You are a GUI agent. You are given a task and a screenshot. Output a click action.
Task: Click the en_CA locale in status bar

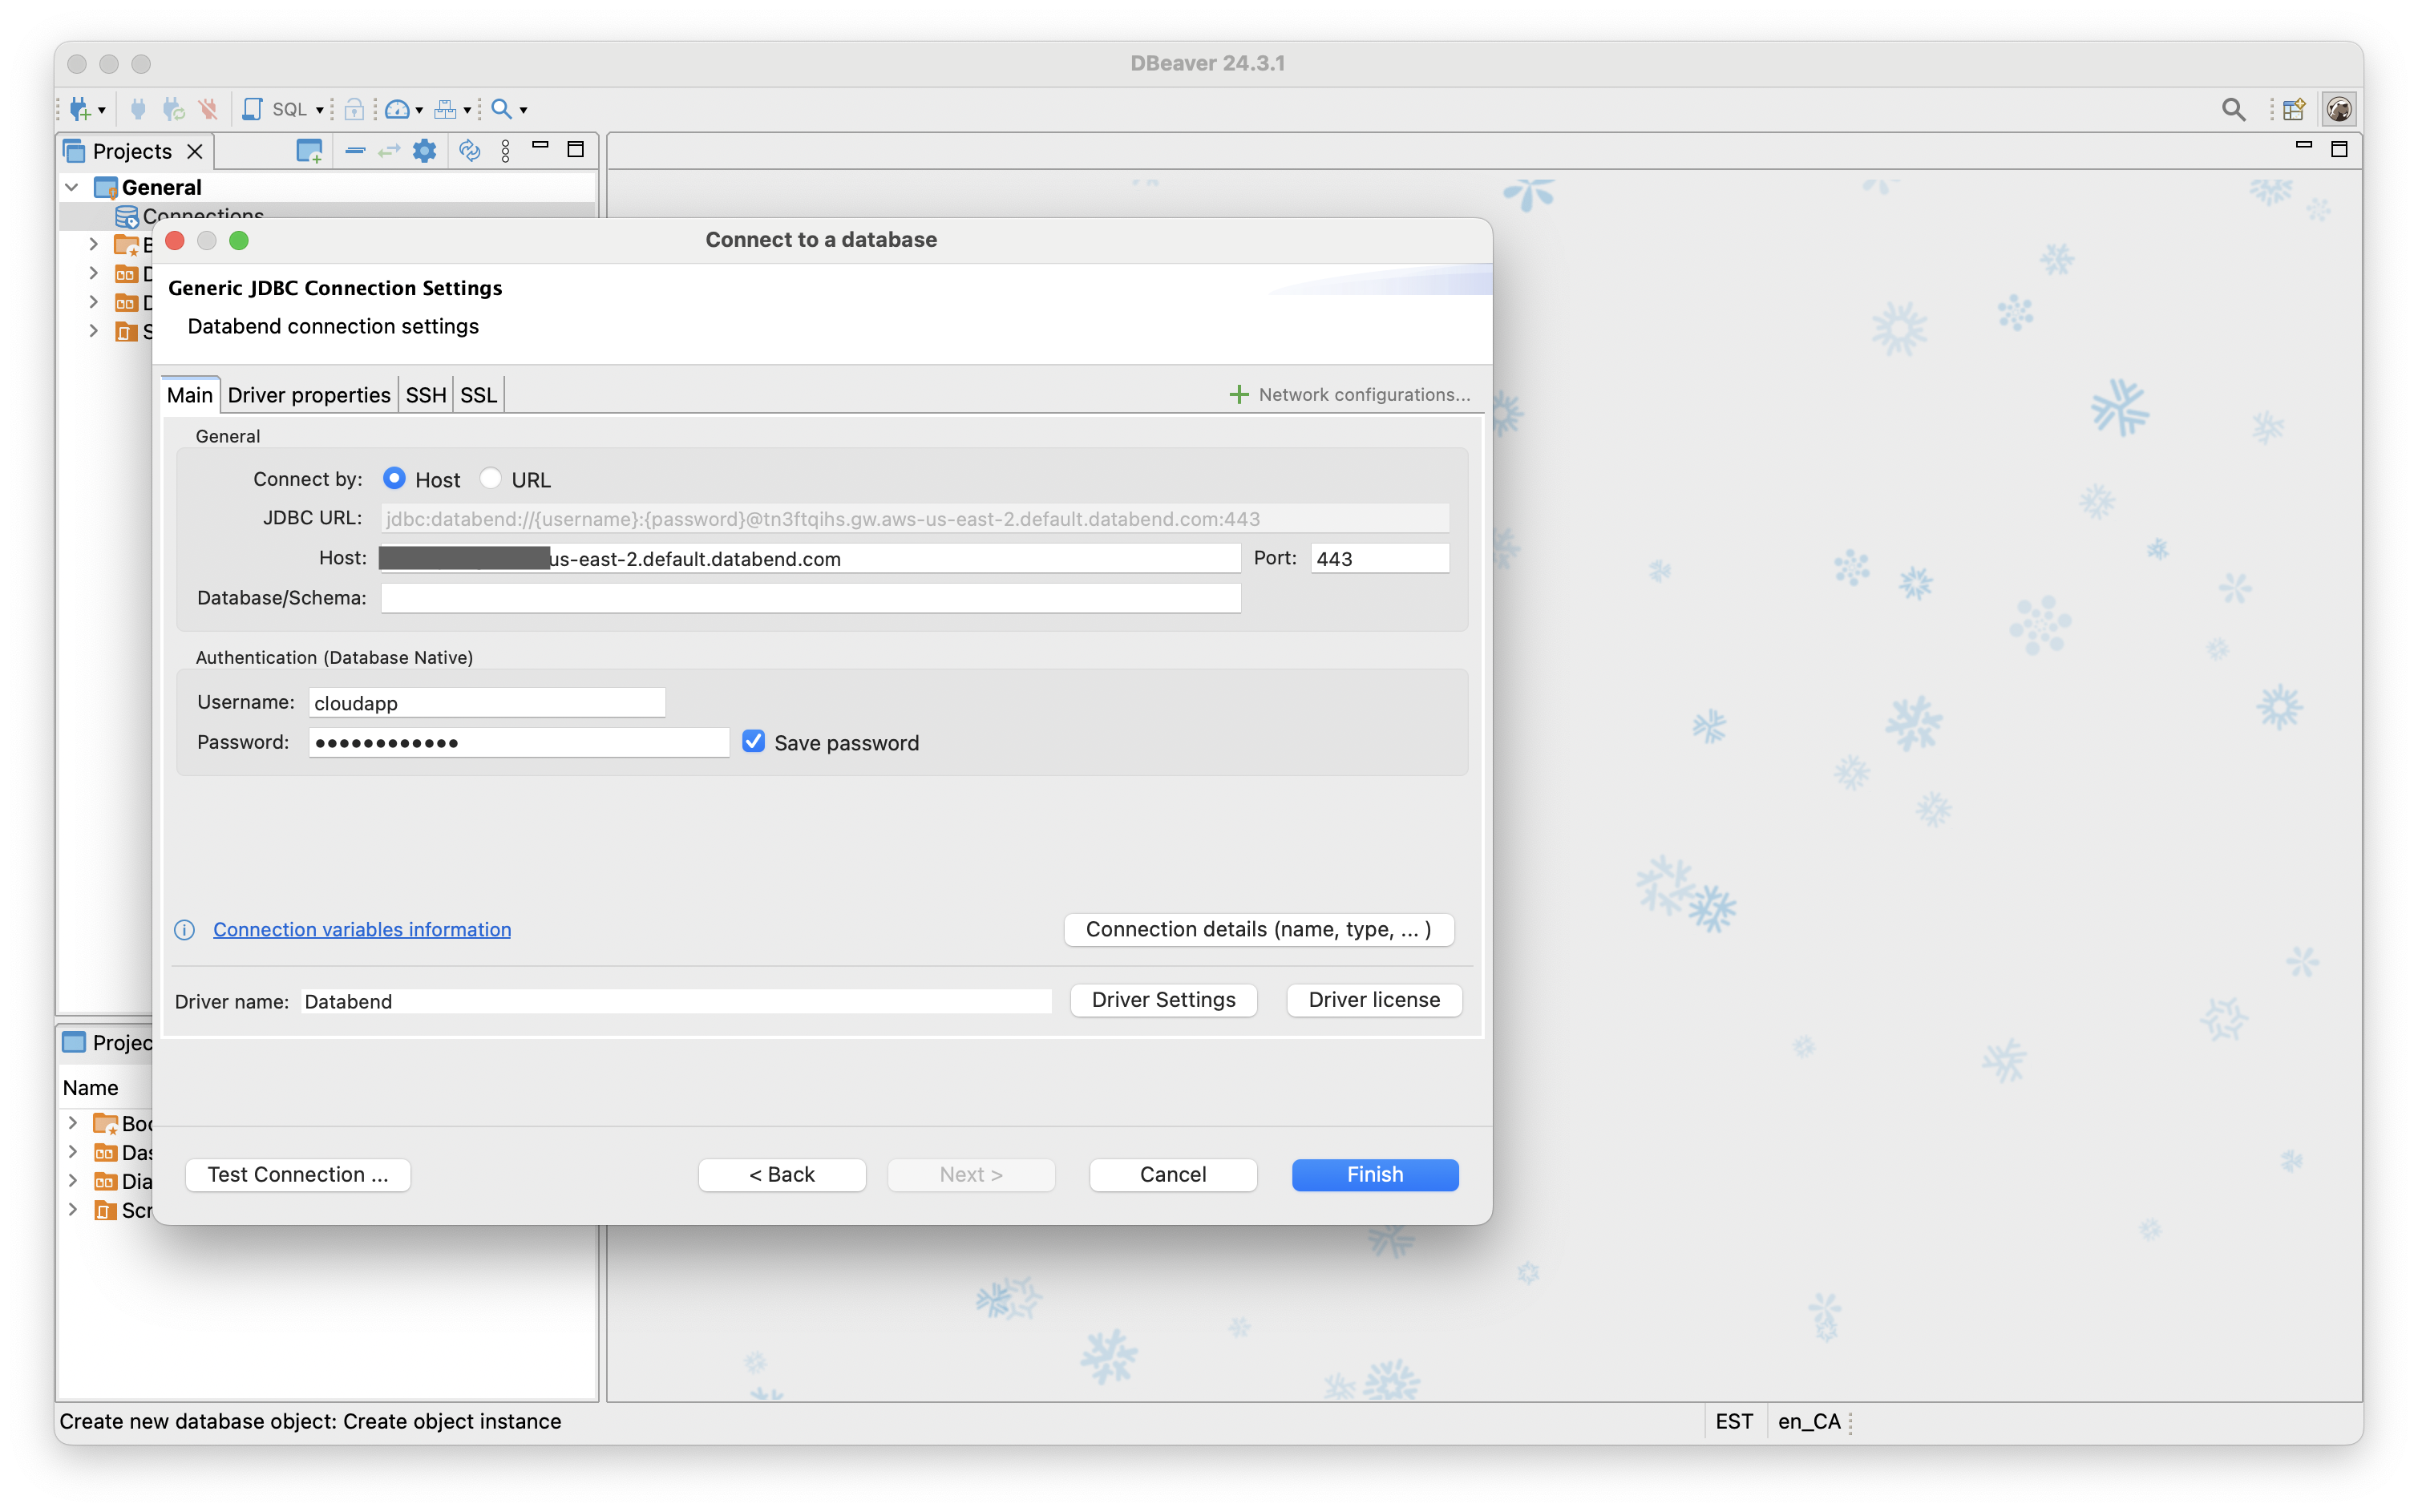click(x=1808, y=1421)
